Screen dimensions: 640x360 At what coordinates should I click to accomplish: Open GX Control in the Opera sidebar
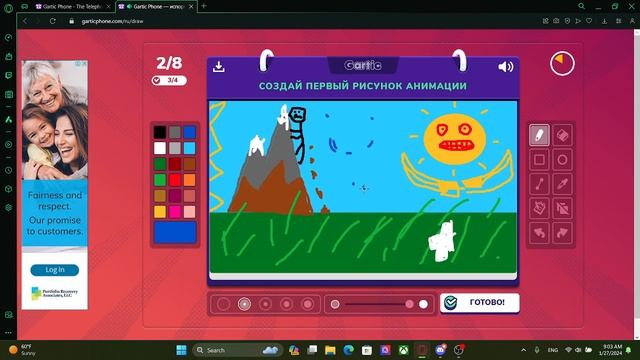tap(9, 38)
